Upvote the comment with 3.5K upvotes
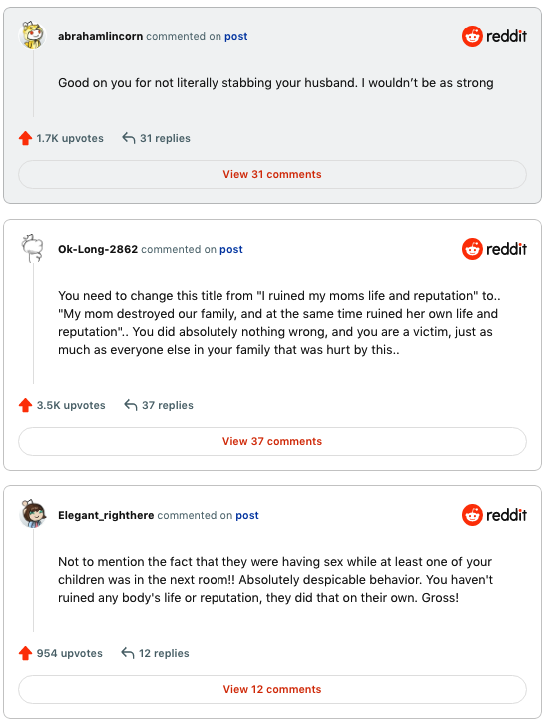The width and height of the screenshot is (548, 722). tap(25, 405)
